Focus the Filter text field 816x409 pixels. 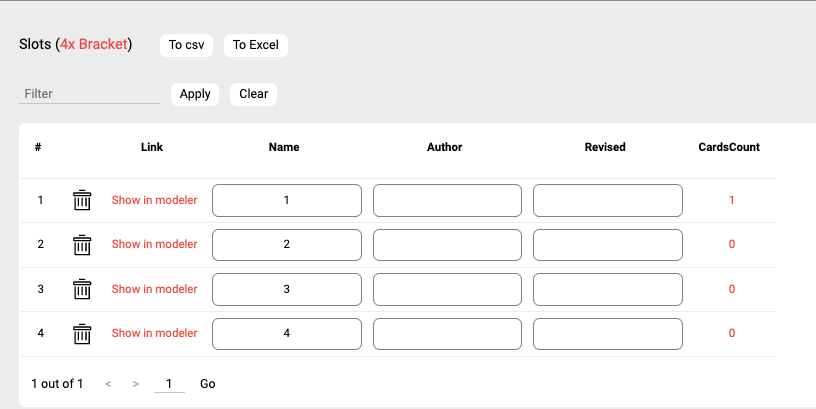[89, 94]
